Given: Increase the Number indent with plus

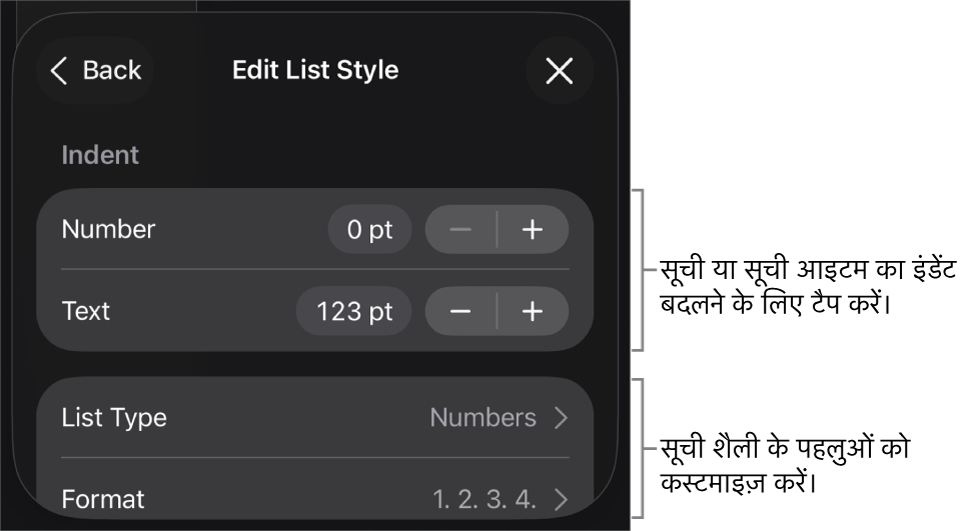Looking at the screenshot, I should tap(533, 230).
